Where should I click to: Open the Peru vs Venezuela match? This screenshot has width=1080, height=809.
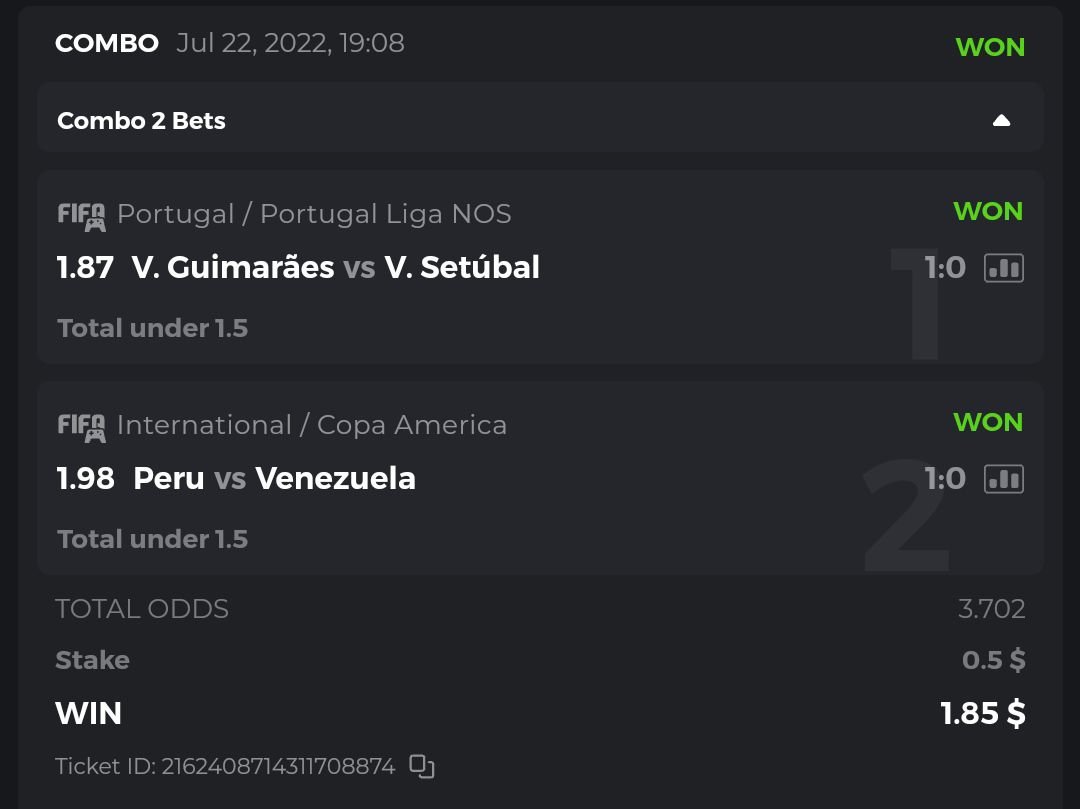tap(274, 479)
